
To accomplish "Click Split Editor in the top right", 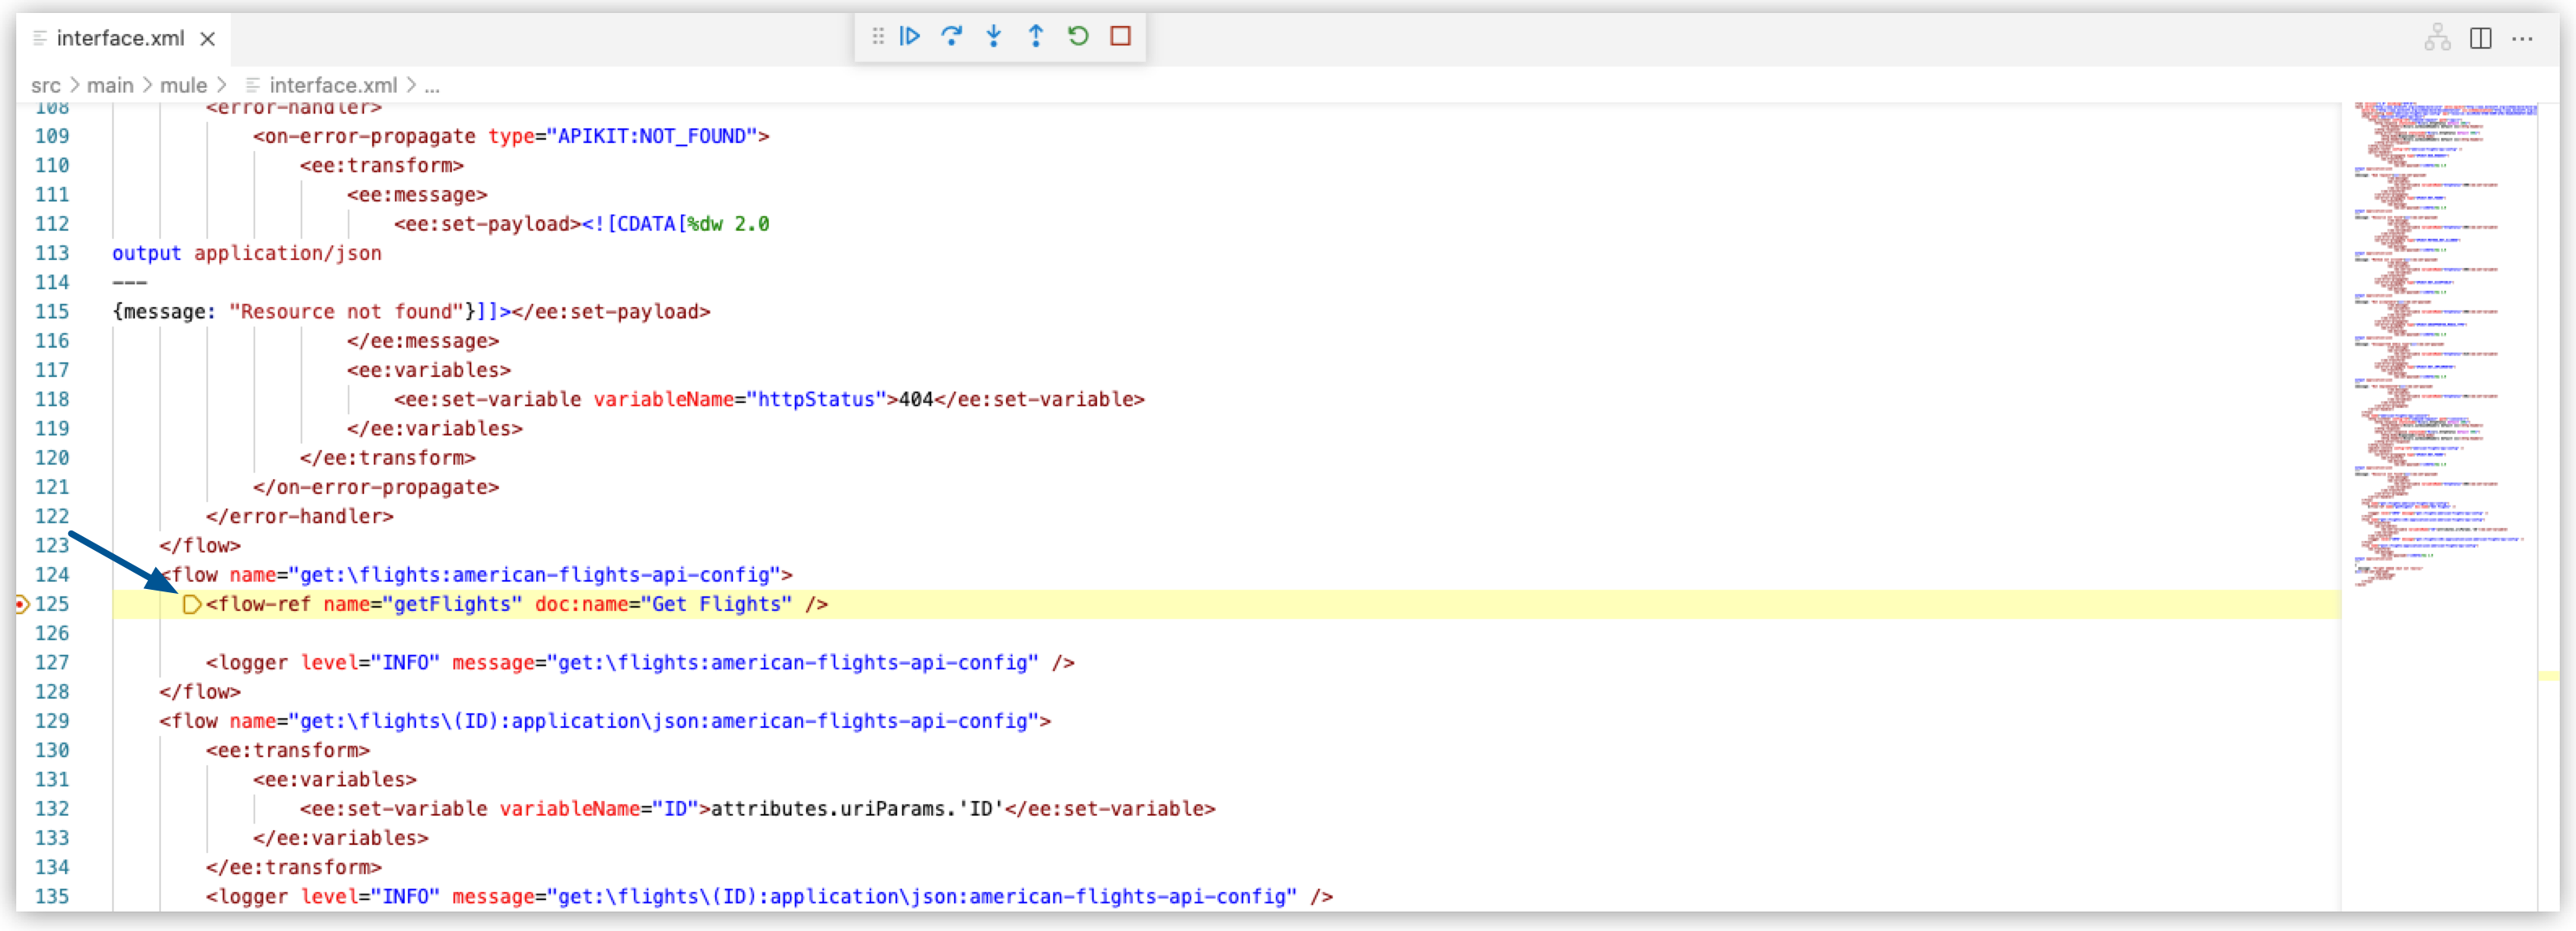I will coord(2481,38).
